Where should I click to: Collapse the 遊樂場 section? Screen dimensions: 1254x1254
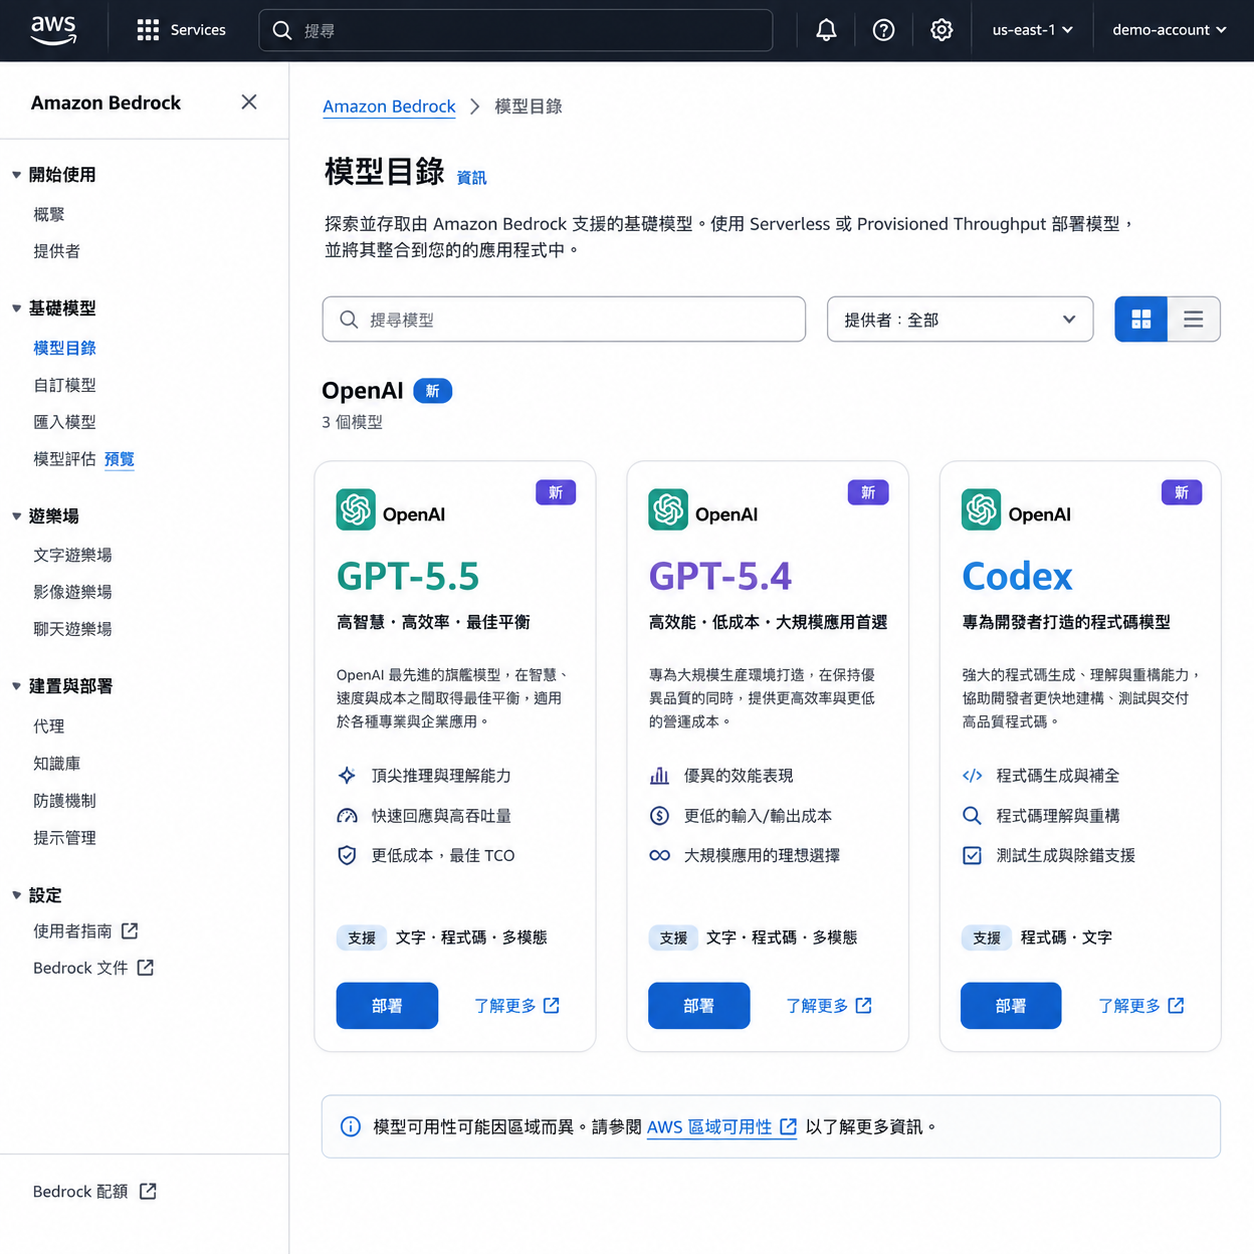16,516
